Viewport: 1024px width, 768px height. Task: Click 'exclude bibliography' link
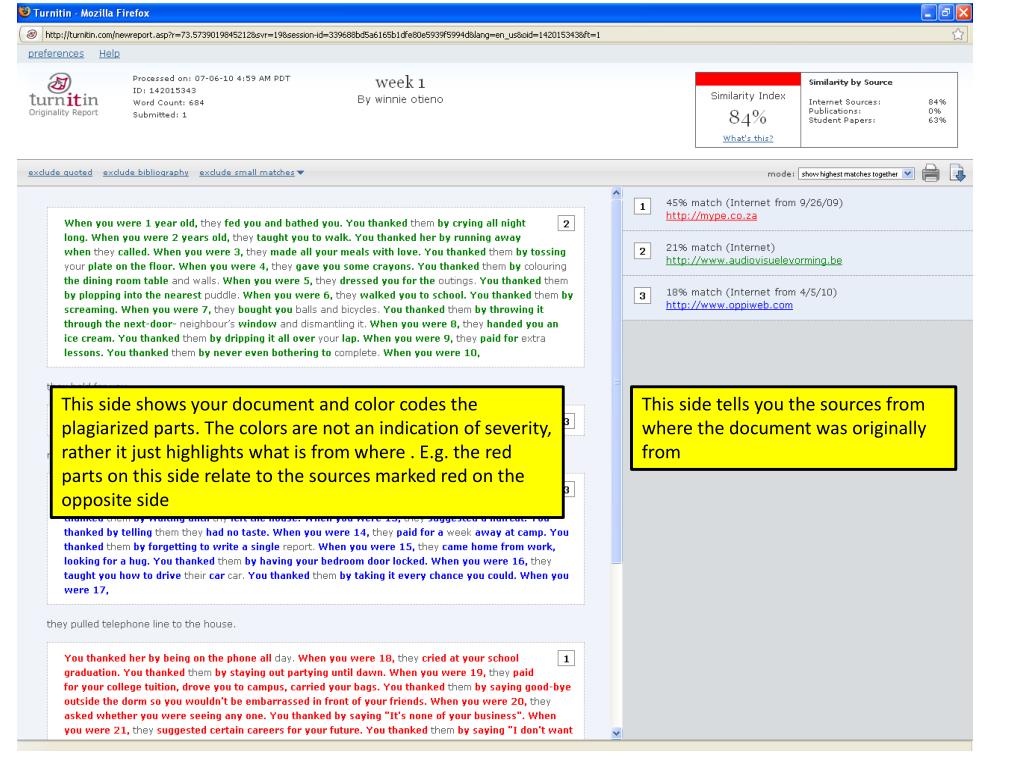point(146,172)
